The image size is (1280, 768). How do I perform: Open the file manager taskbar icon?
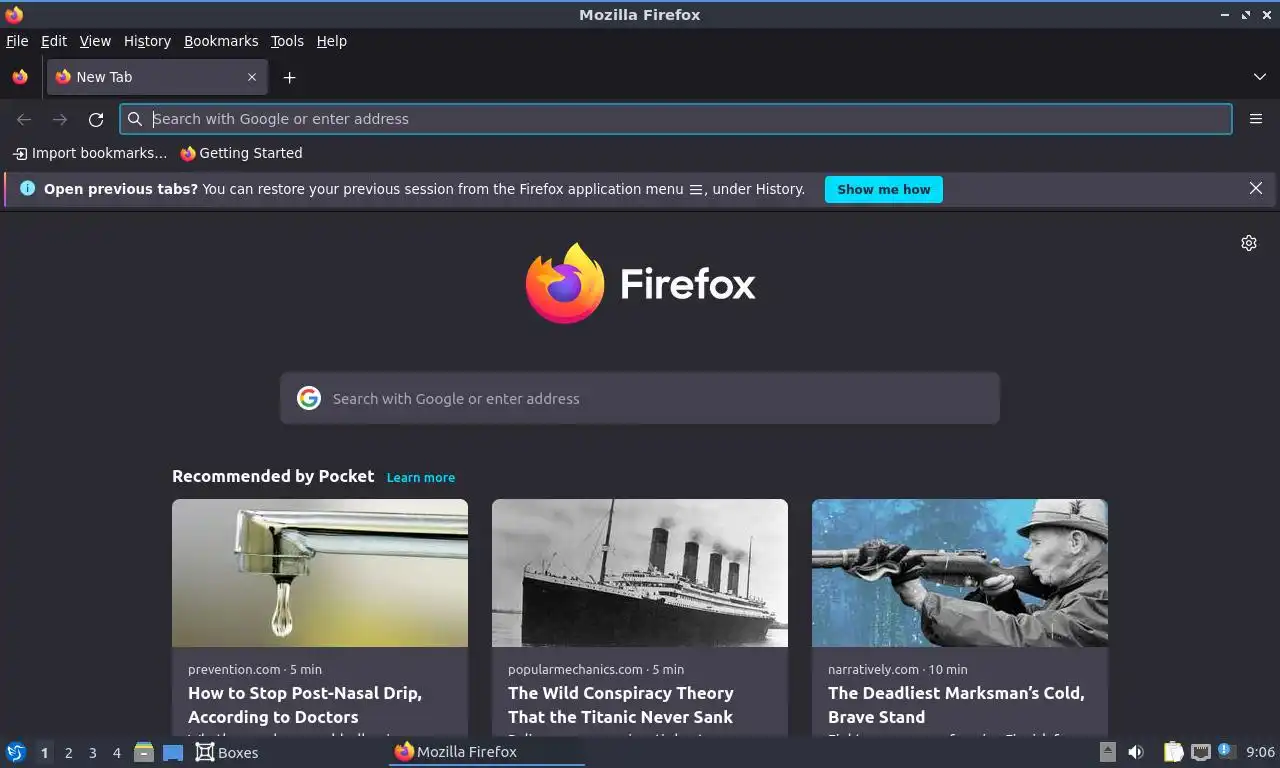[144, 752]
